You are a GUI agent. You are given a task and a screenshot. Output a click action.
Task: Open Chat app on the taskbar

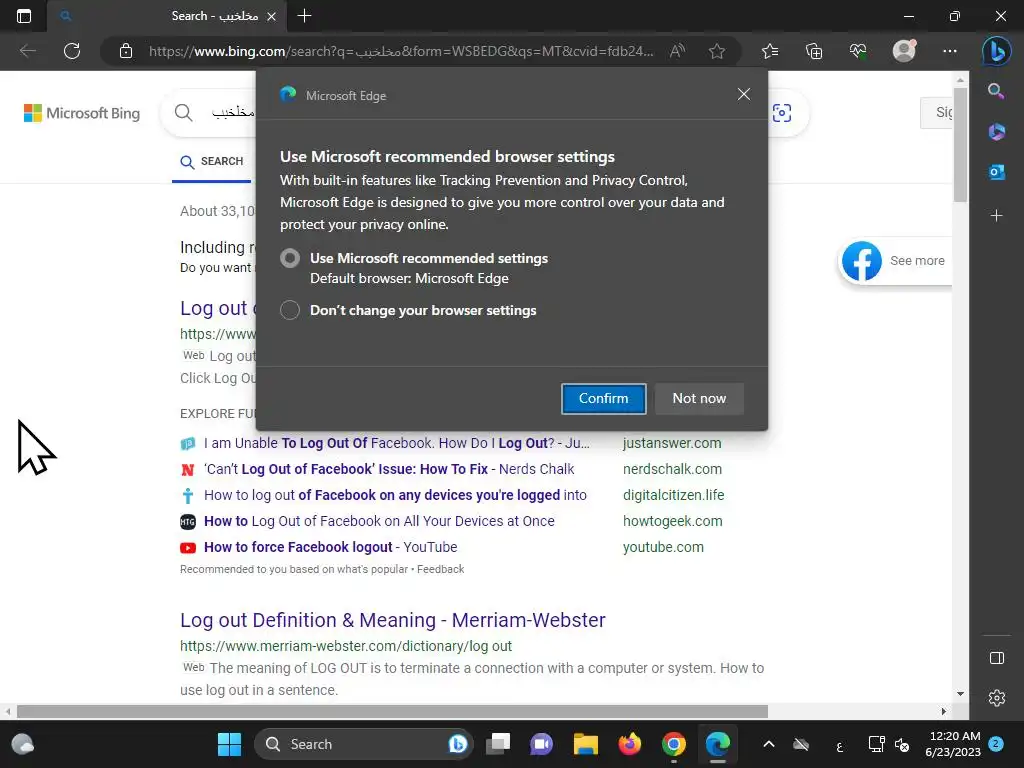[541, 744]
